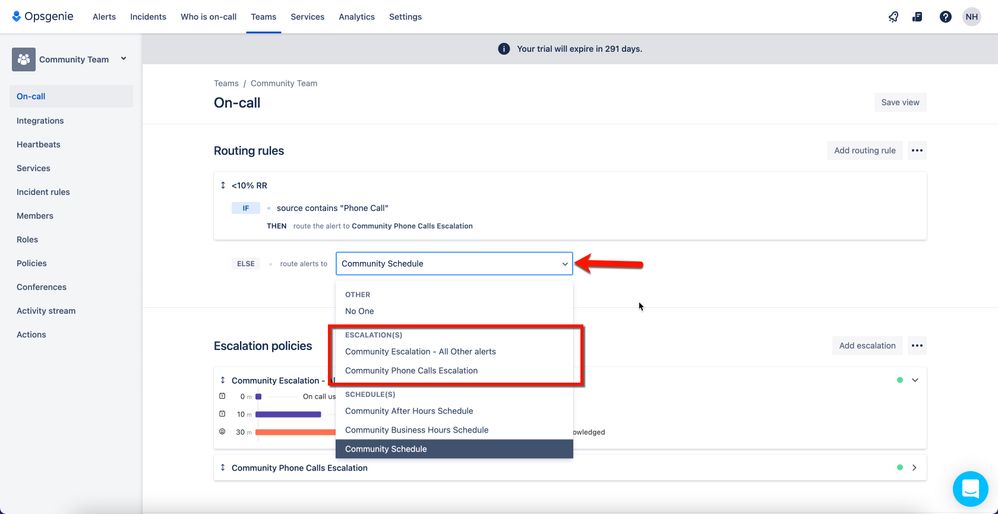Click reorder handle of Community Escalation policy
This screenshot has height=514, width=998.
223,380
